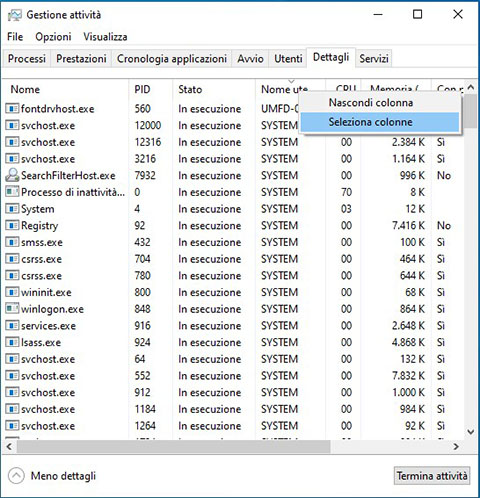Click the Registry process icon
The image size is (480, 498).
pyautogui.click(x=12, y=225)
